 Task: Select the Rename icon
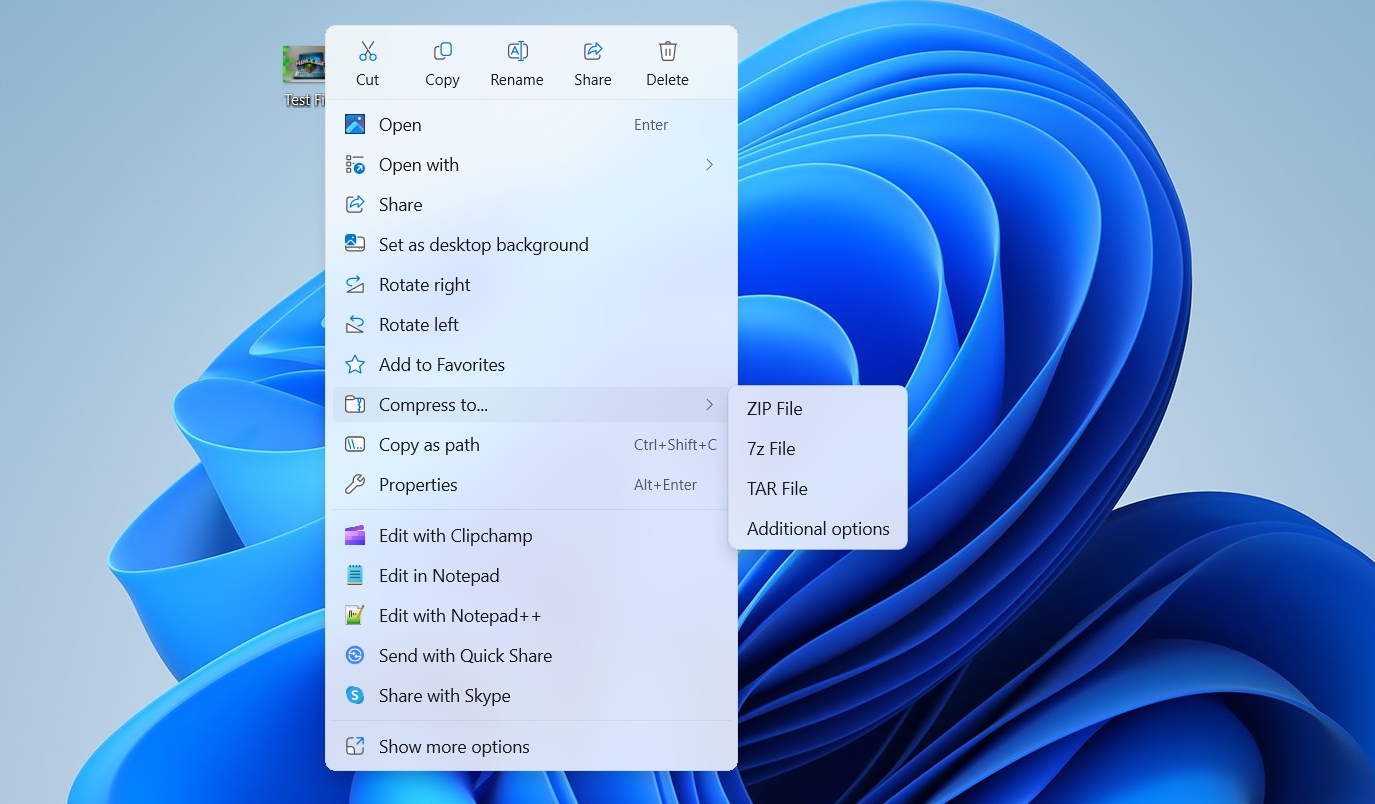coord(517,48)
